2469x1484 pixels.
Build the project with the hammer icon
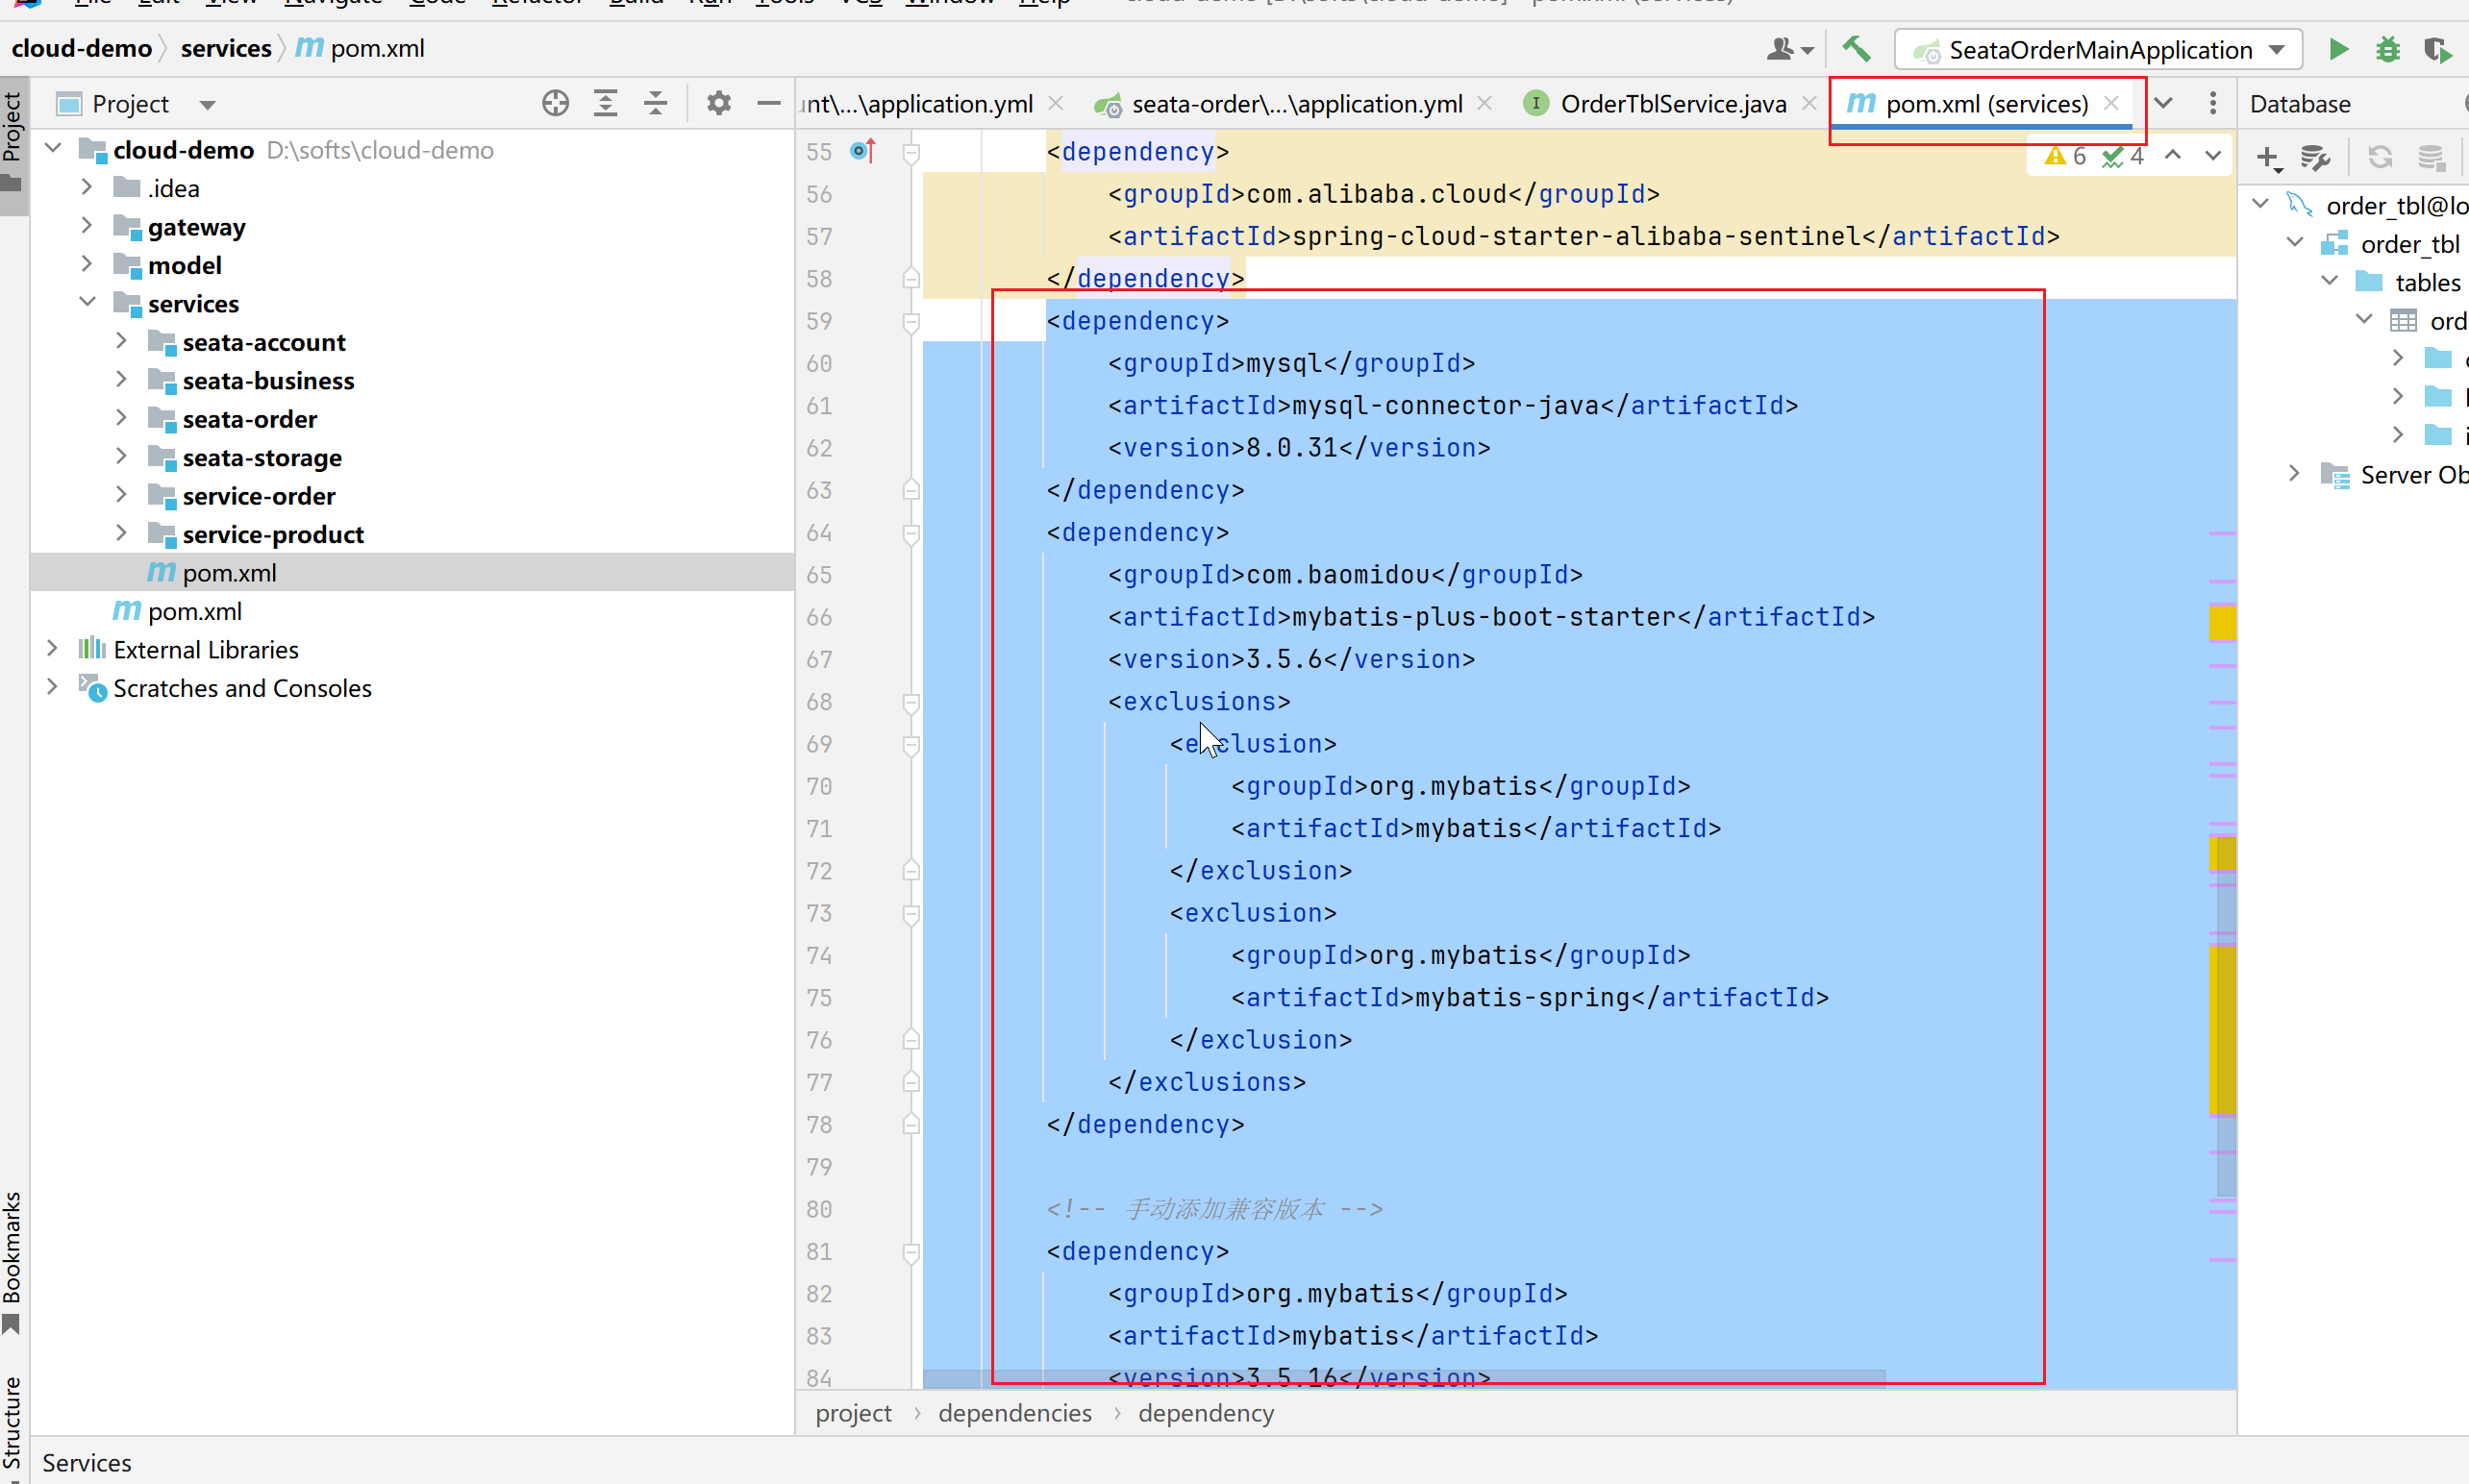point(1856,49)
